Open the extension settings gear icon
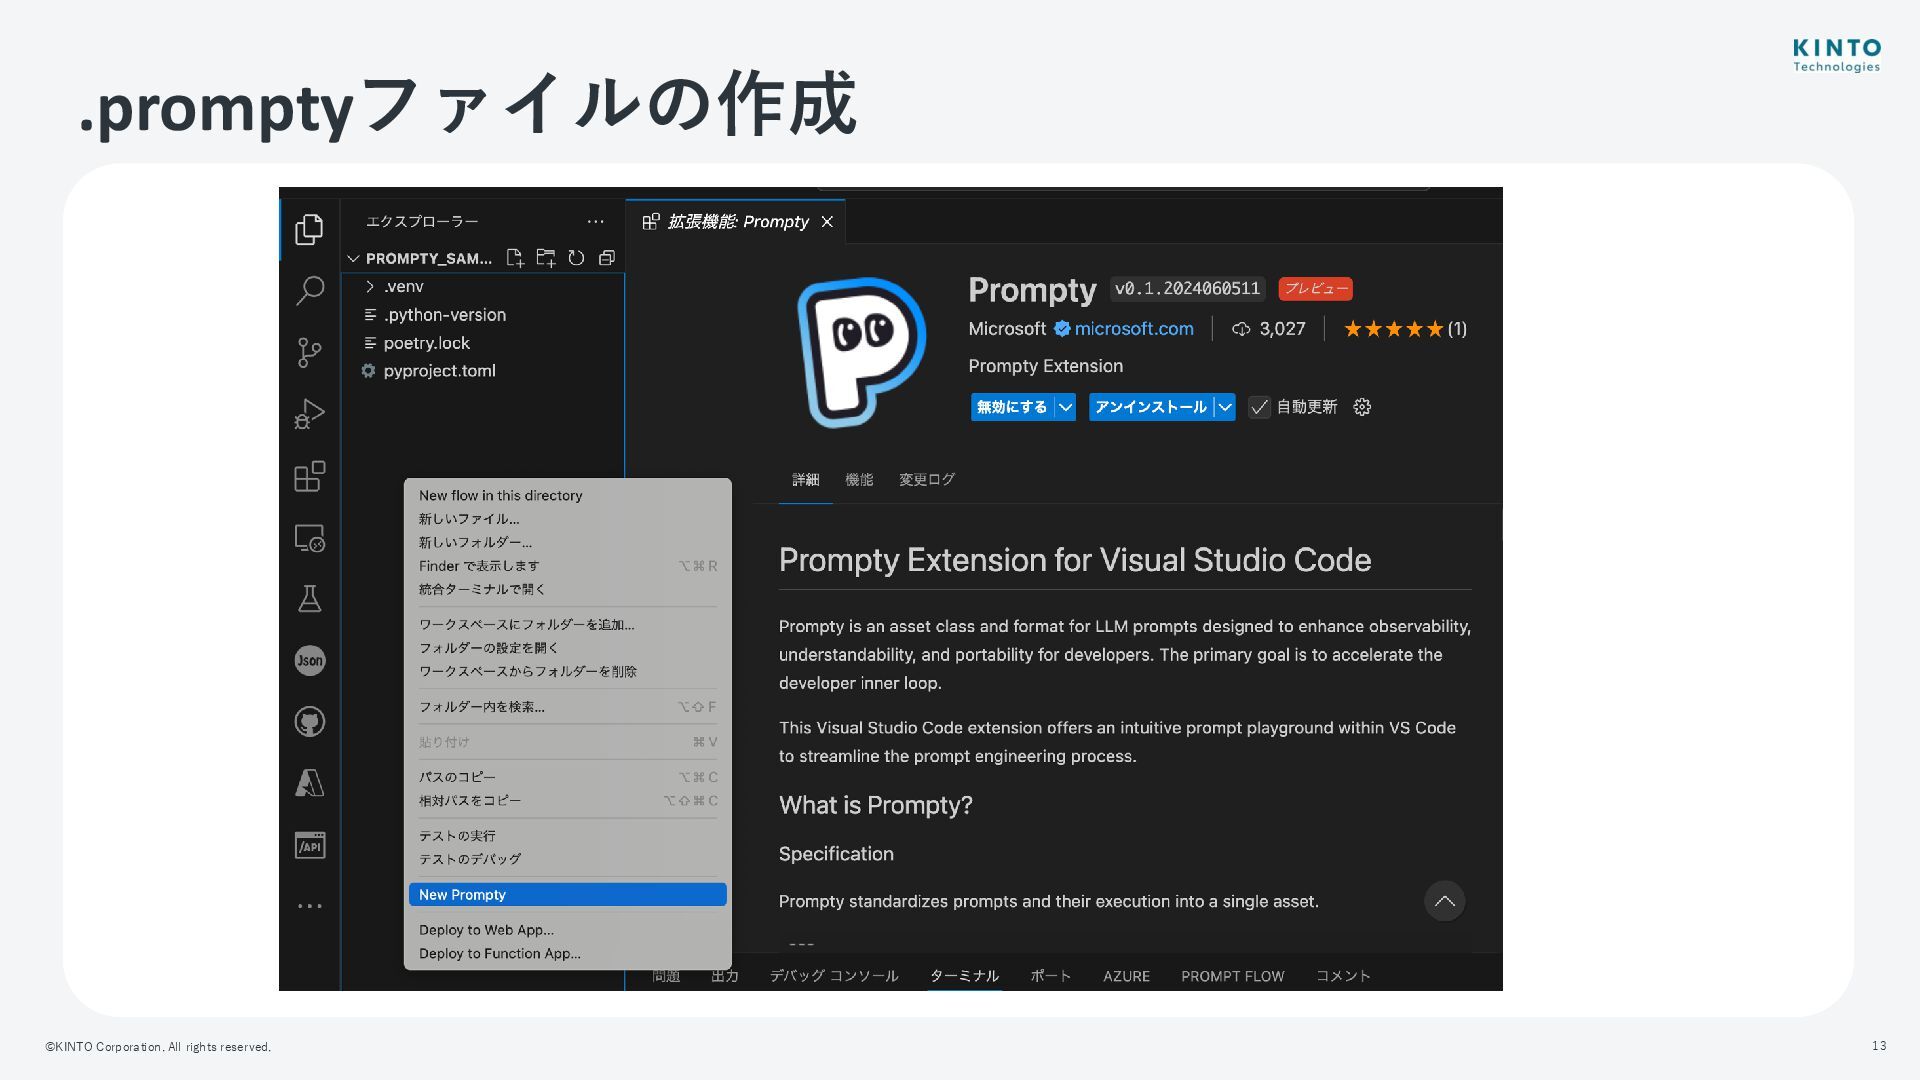1920x1080 pixels. pos(1361,407)
